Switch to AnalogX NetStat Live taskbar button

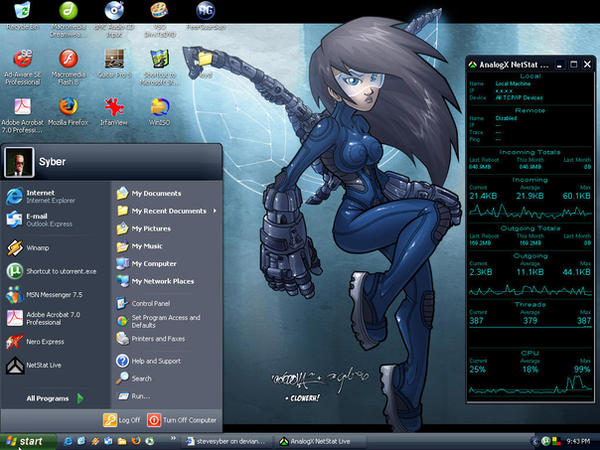(x=321, y=441)
